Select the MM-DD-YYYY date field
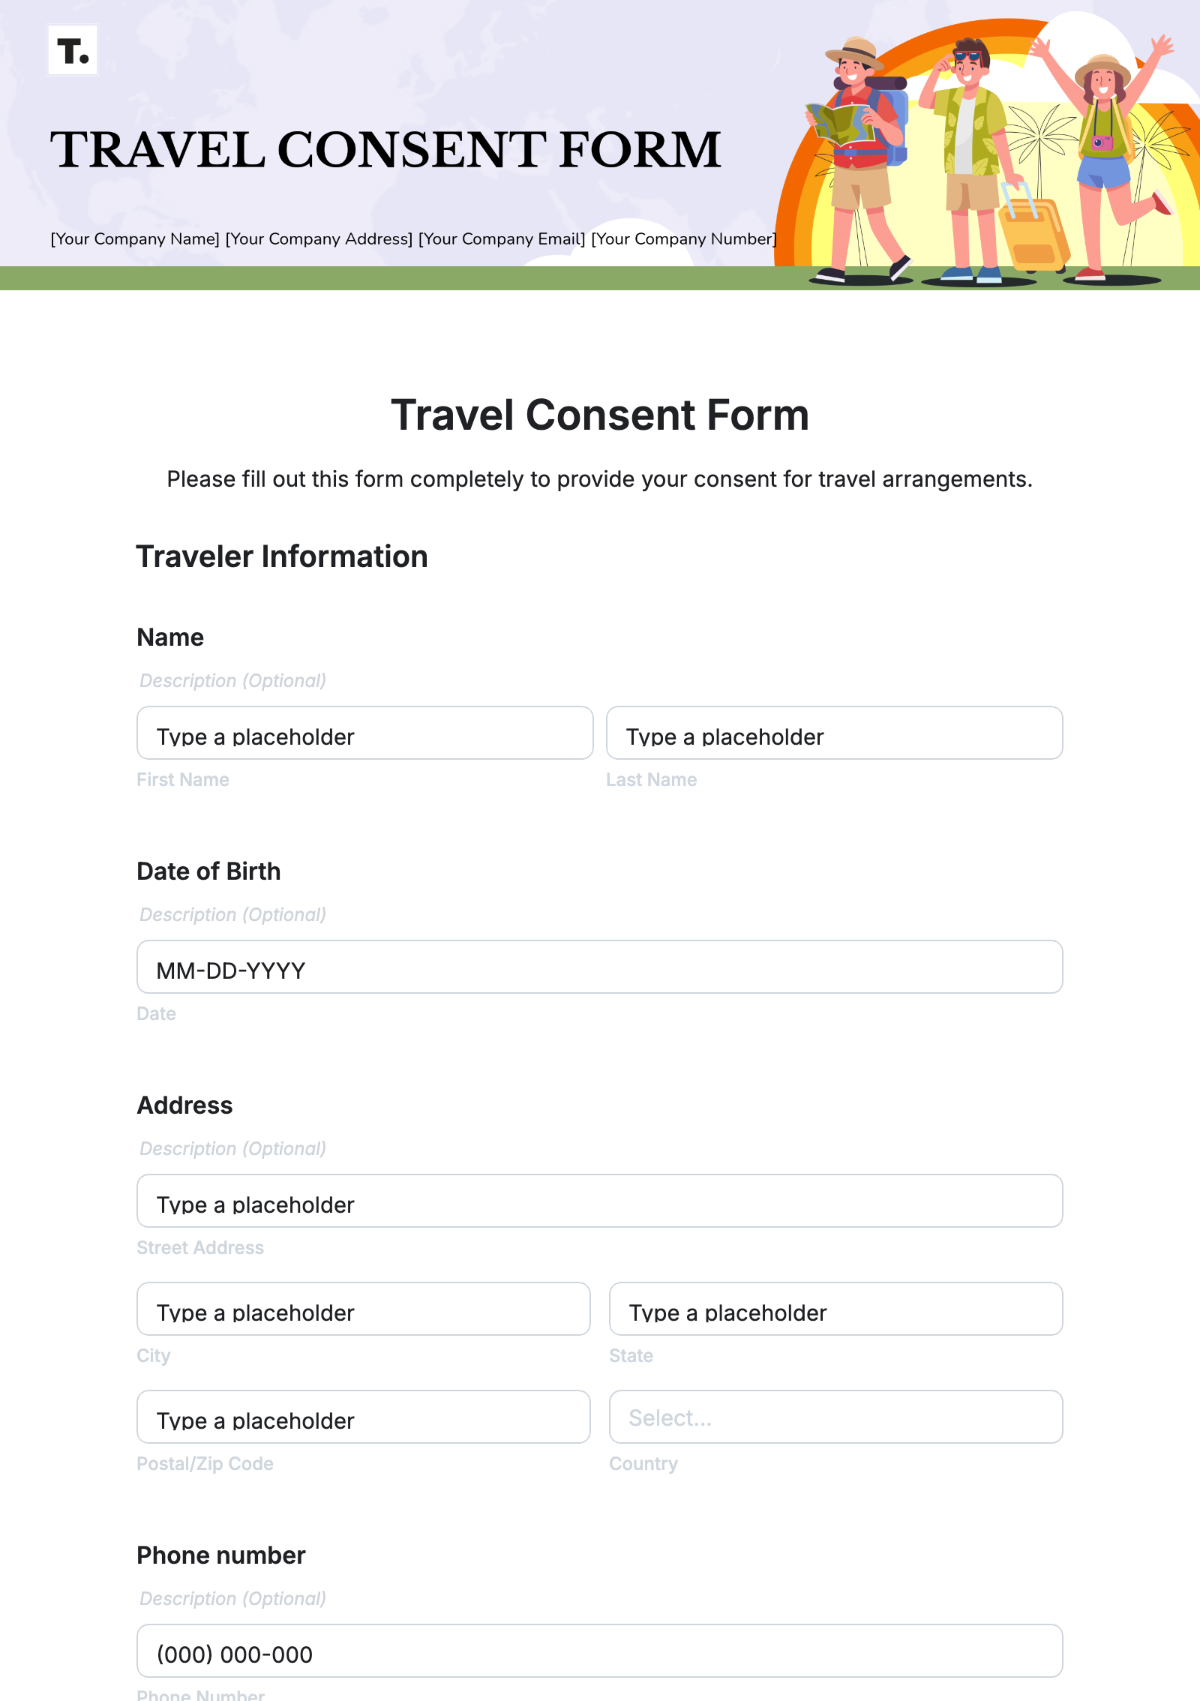1200x1701 pixels. click(x=599, y=969)
